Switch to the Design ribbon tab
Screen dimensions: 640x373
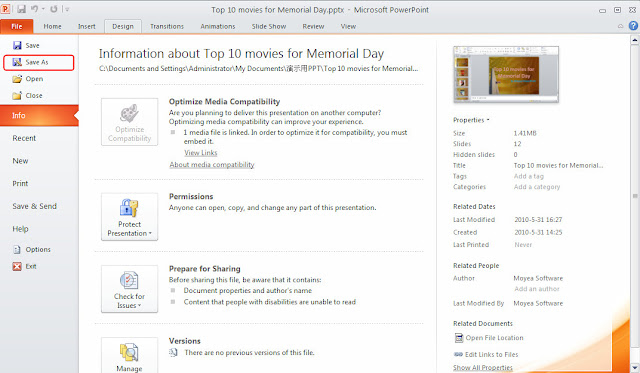click(123, 26)
